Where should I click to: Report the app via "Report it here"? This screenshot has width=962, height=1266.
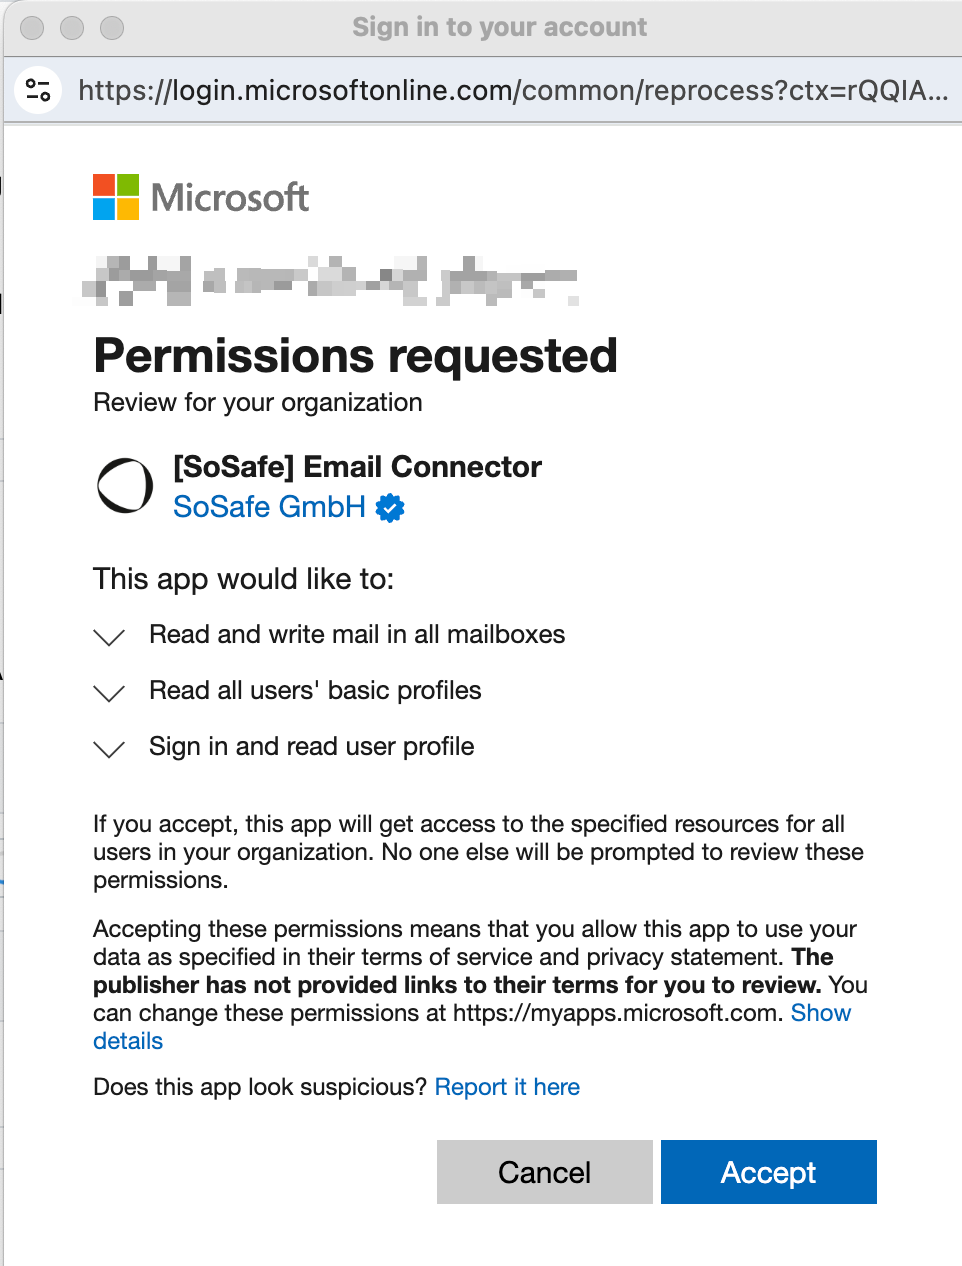[507, 1087]
